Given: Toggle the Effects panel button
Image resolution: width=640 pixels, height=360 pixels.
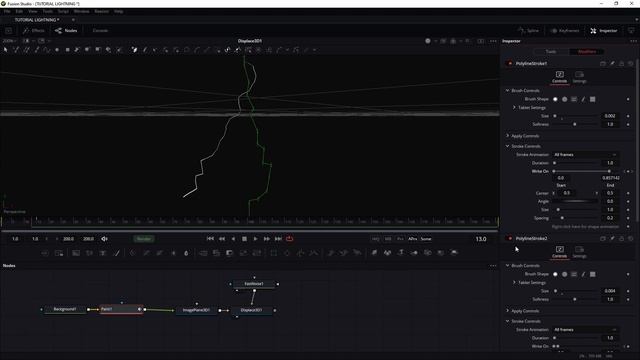Looking at the screenshot, I should point(33,31).
